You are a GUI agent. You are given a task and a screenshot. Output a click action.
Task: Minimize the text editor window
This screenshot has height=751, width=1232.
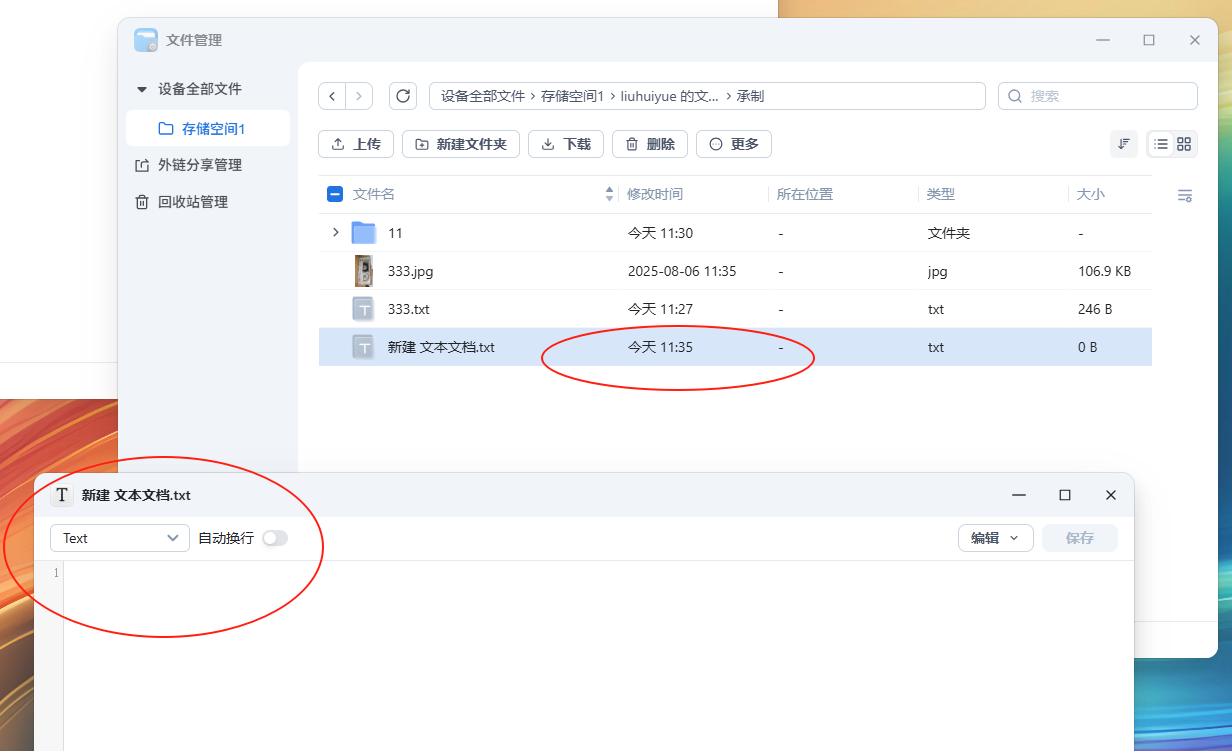click(1019, 495)
